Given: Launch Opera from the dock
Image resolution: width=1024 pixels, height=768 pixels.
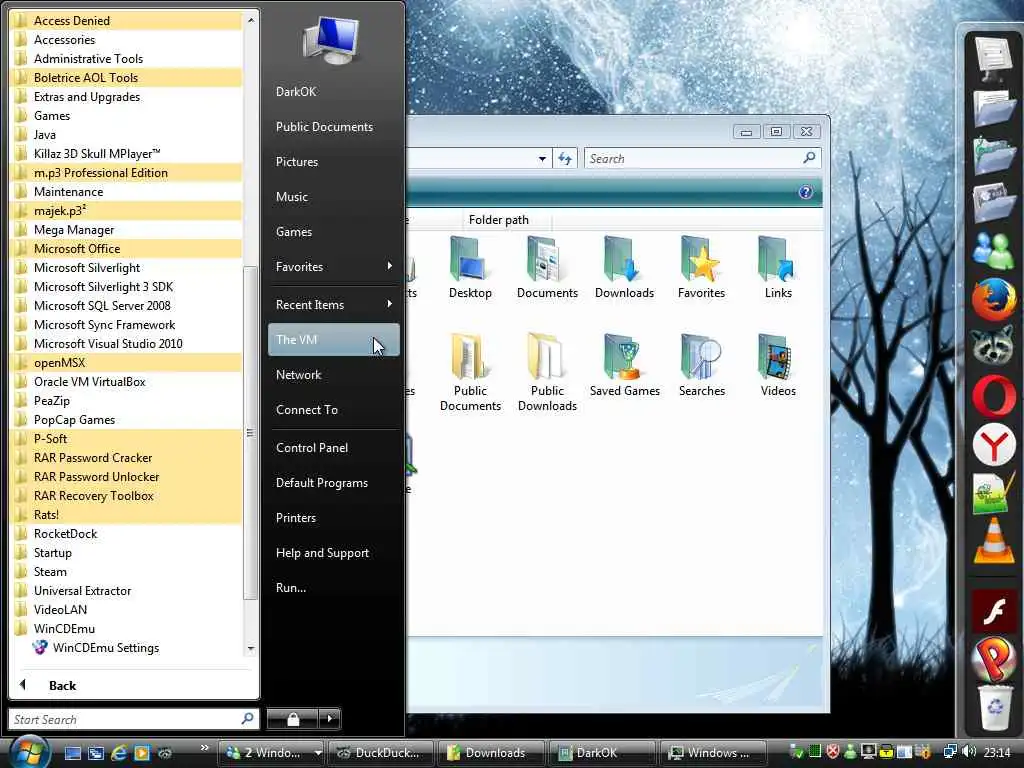Looking at the screenshot, I should [993, 396].
